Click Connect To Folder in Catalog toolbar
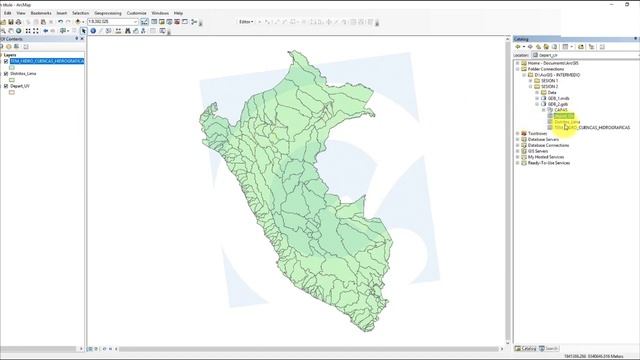 (x=581, y=47)
